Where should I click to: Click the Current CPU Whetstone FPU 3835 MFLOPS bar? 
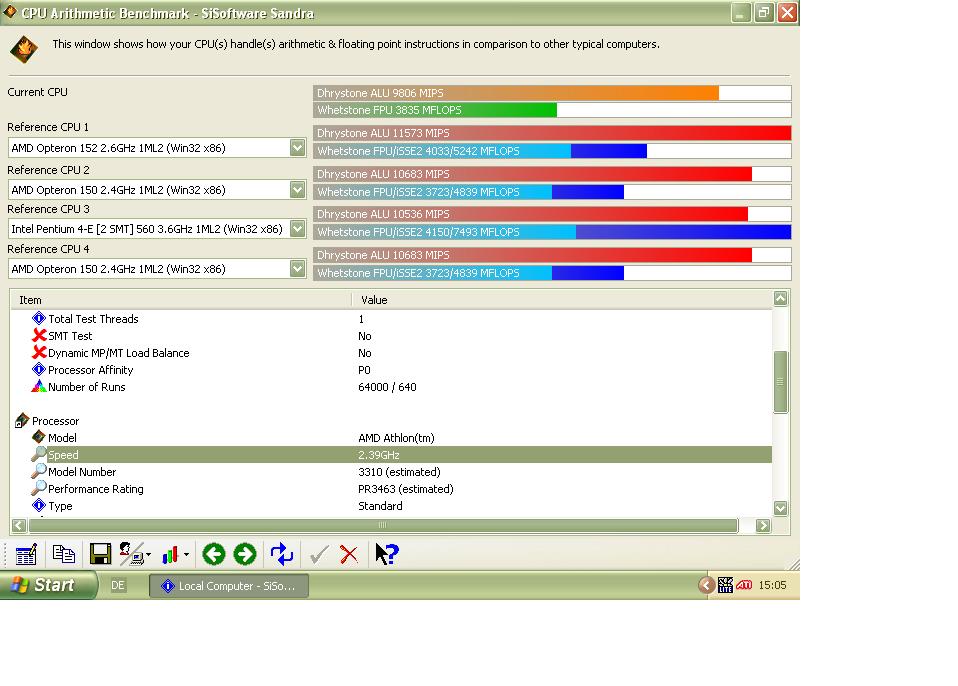(x=552, y=110)
